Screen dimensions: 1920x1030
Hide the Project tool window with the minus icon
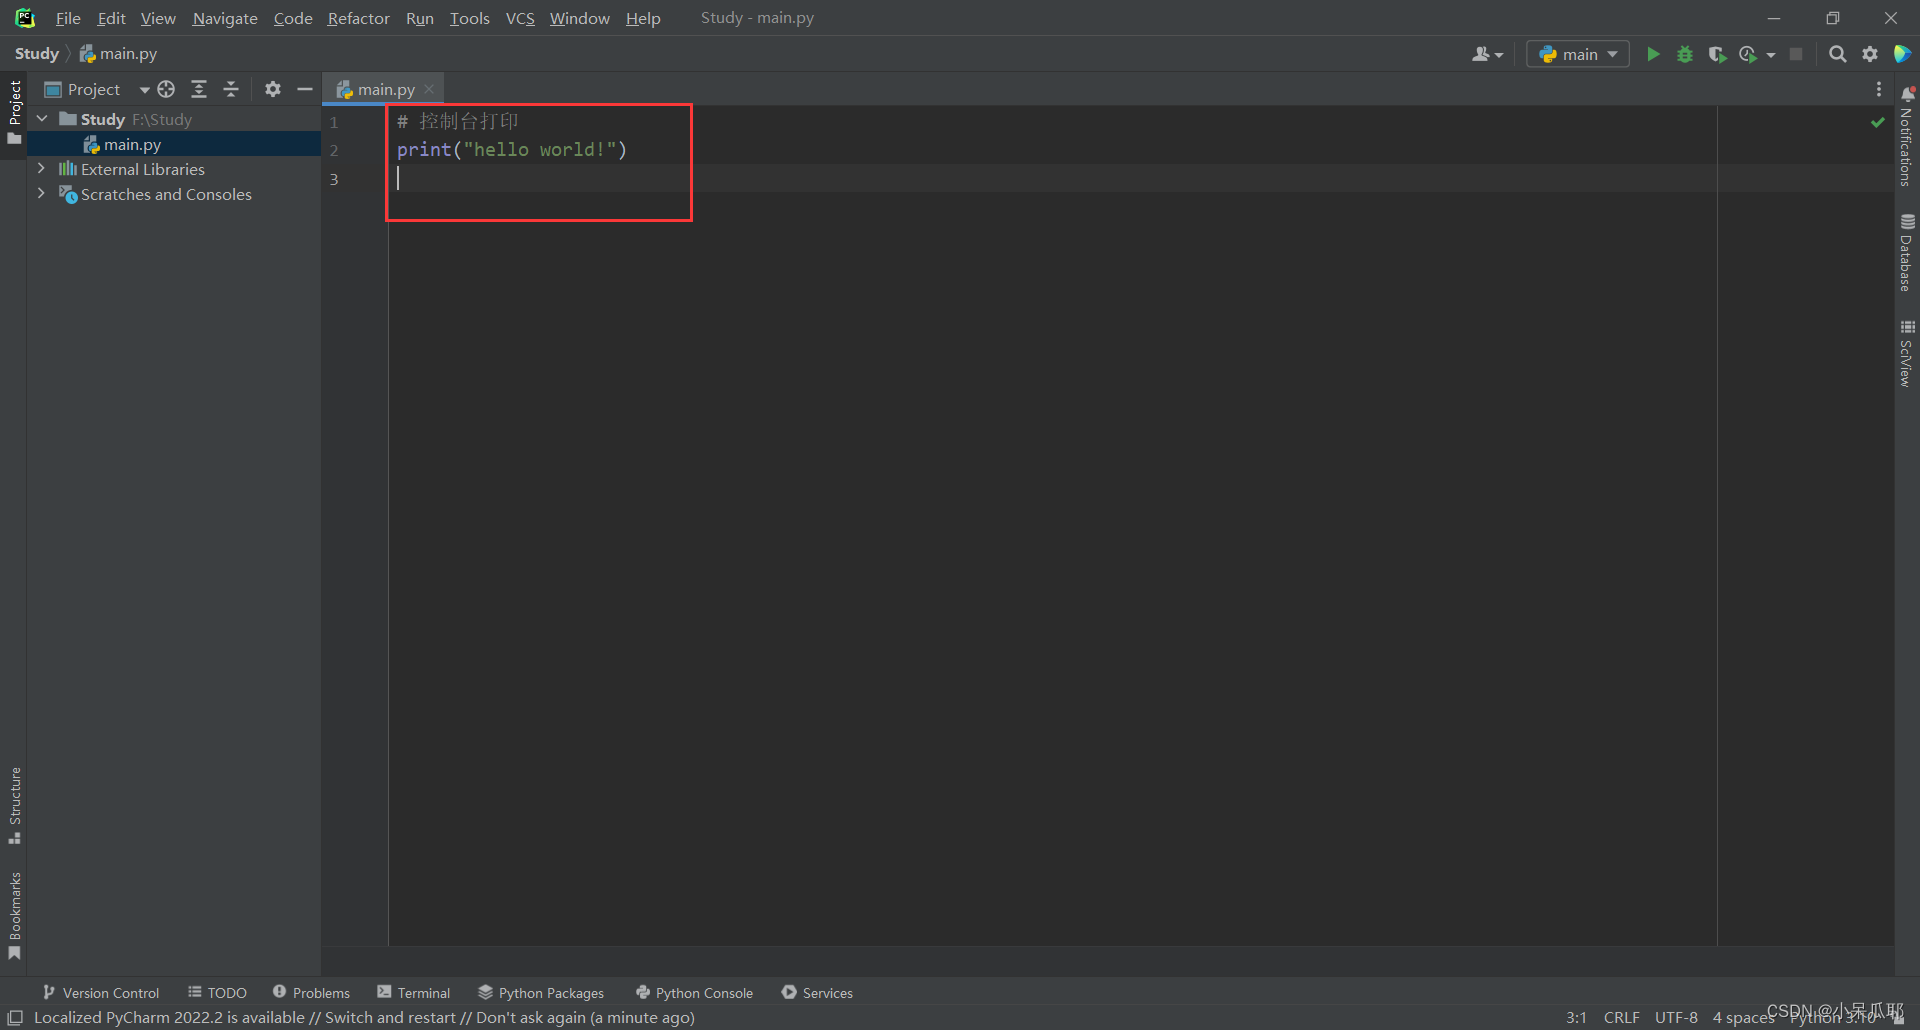point(305,89)
